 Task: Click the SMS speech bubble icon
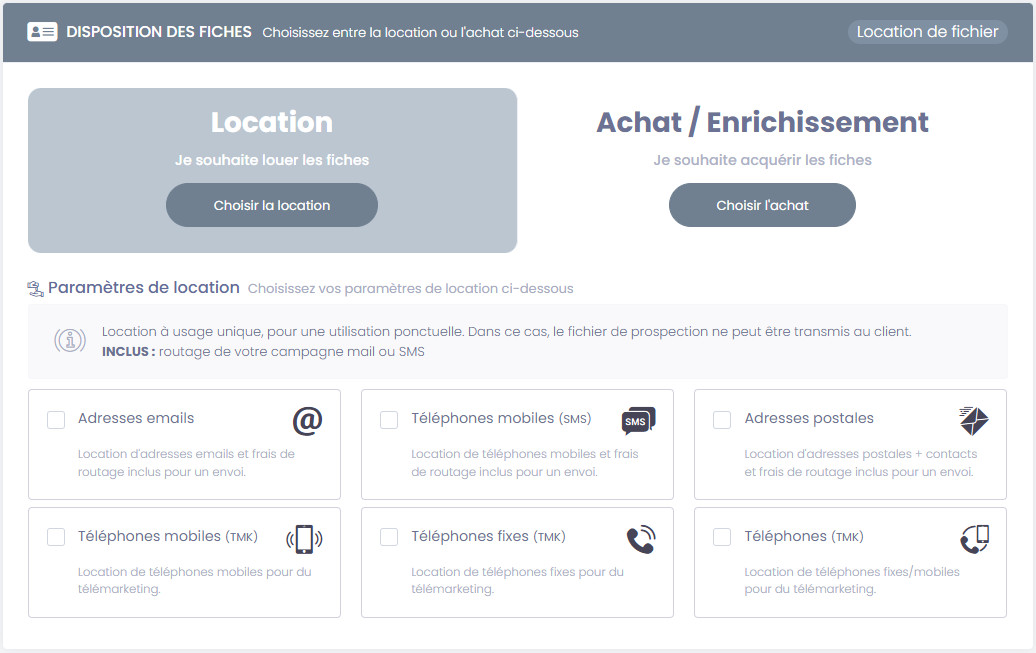(x=638, y=421)
